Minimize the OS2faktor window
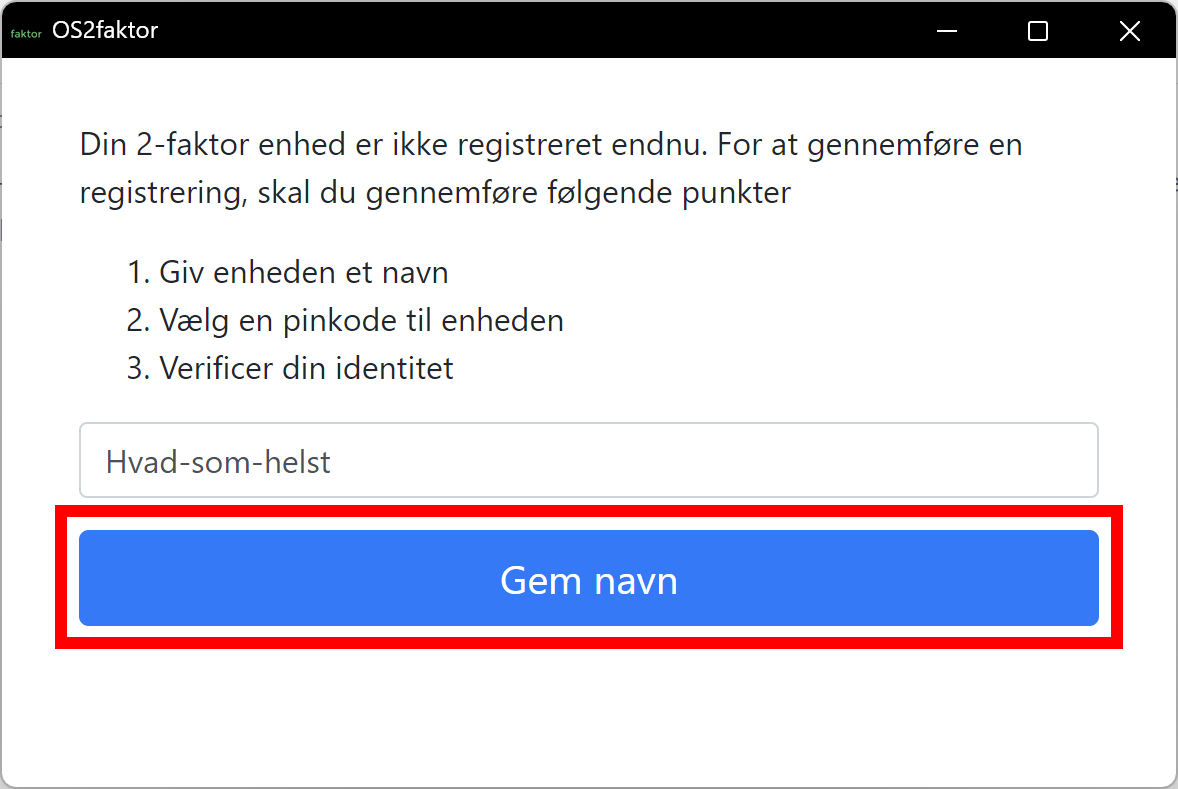 (x=947, y=32)
